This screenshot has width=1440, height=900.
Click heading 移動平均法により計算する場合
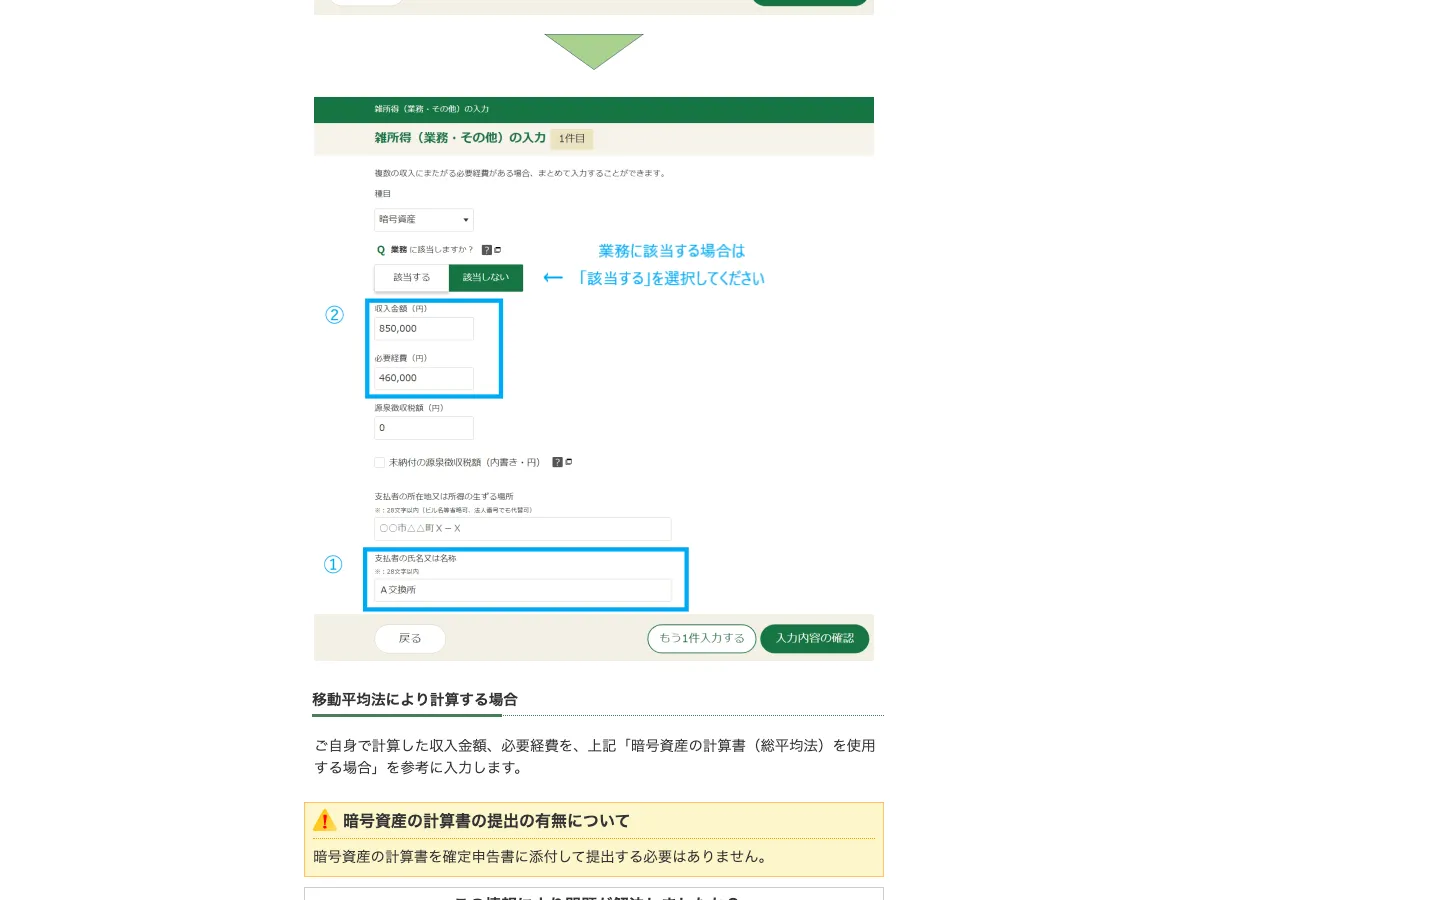click(x=415, y=700)
